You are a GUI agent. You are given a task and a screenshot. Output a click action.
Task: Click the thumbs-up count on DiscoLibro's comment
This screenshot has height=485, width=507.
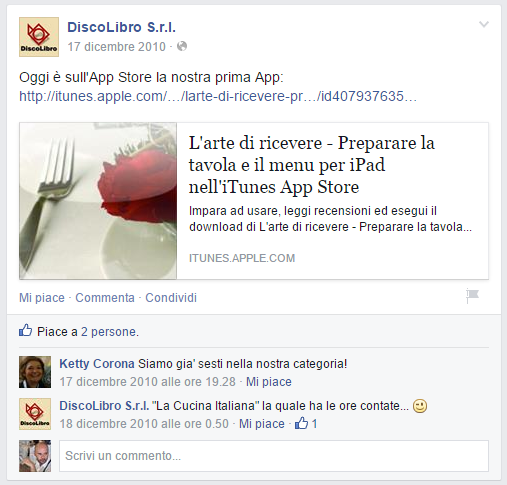coord(306,423)
